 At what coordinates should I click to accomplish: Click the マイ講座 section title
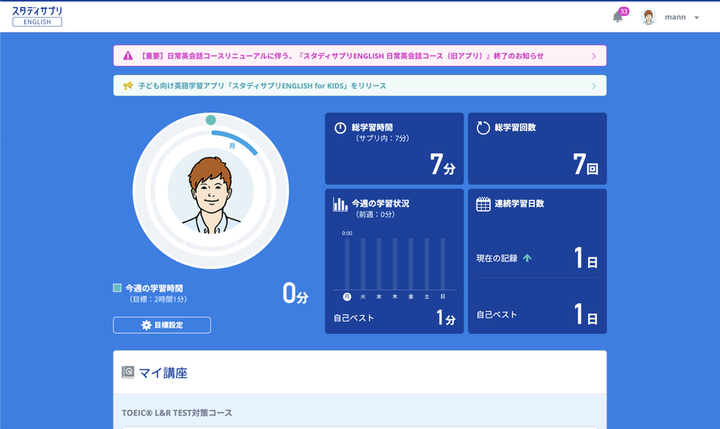(x=163, y=373)
